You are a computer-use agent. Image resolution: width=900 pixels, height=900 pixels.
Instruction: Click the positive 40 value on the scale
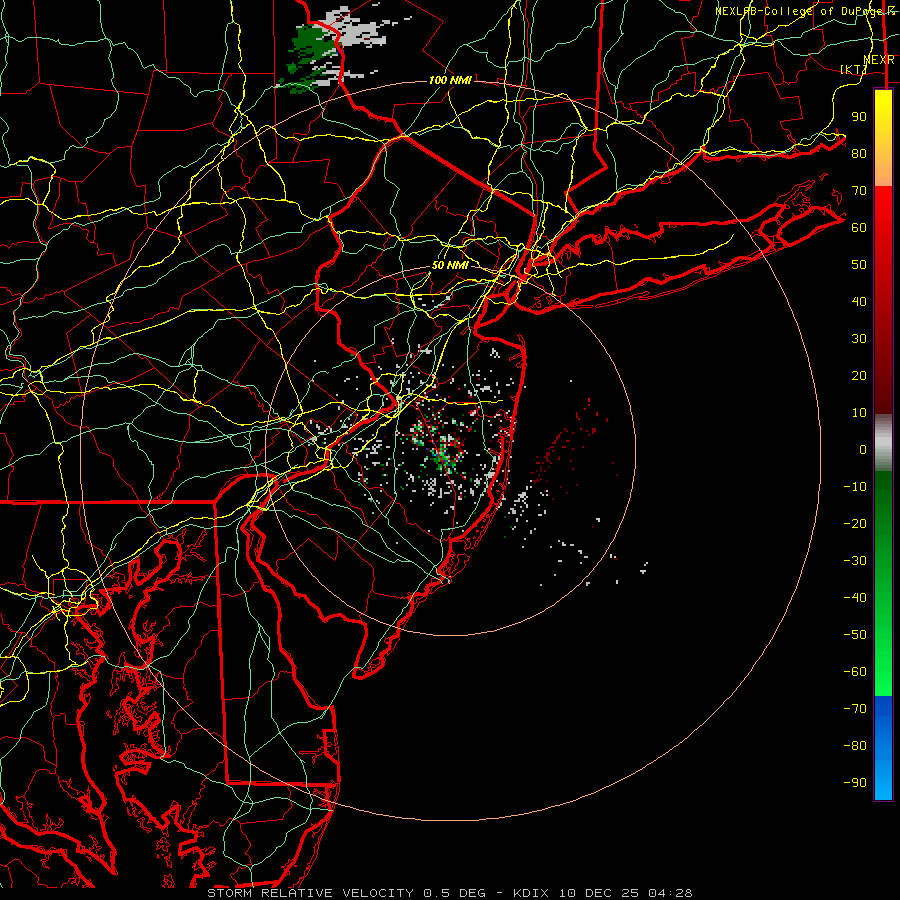(x=859, y=301)
